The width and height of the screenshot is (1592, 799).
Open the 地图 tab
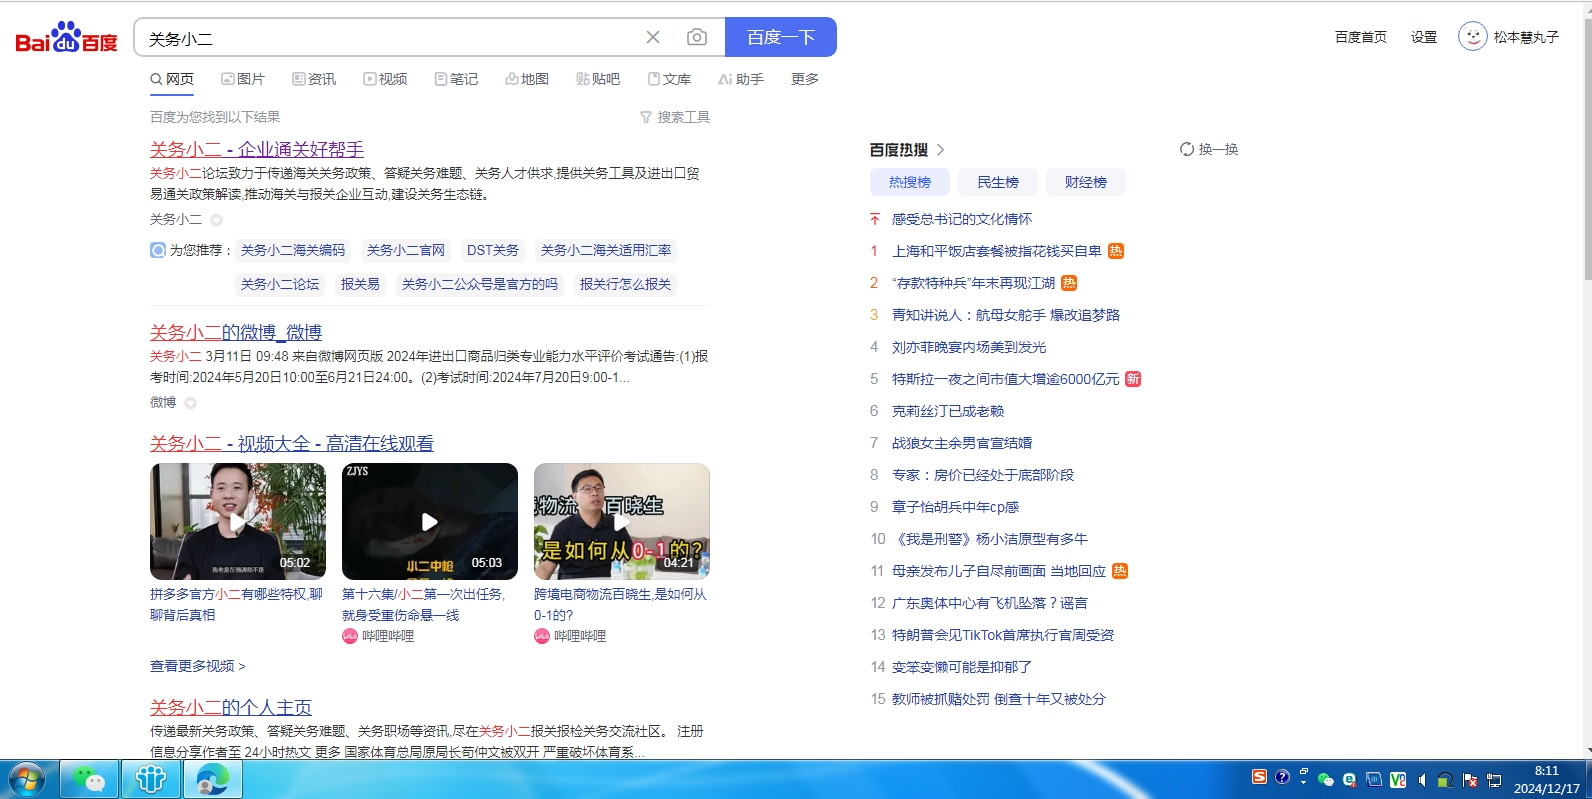click(527, 79)
